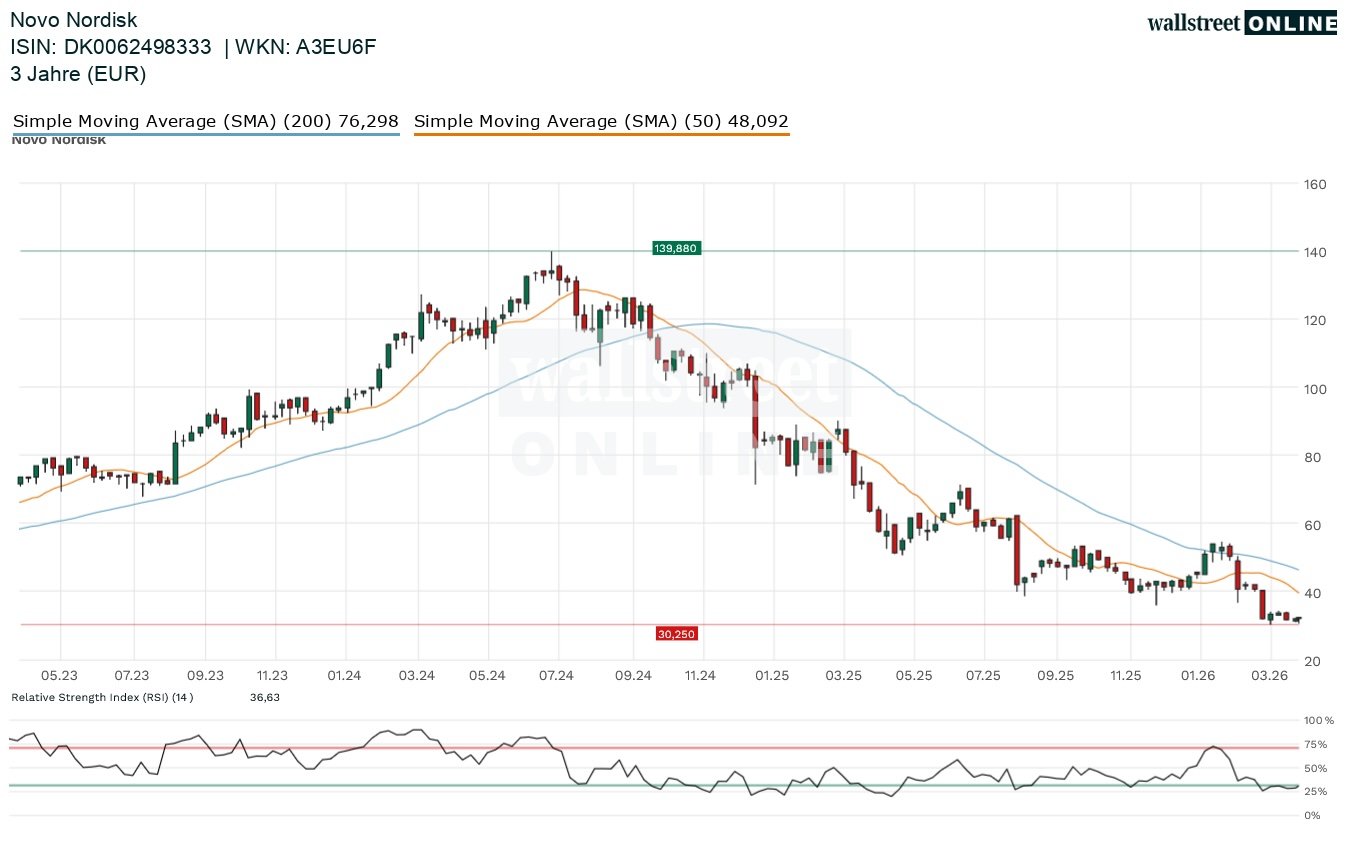
Task: Click the orange line under SMA (50) legend
Action: pos(601,134)
